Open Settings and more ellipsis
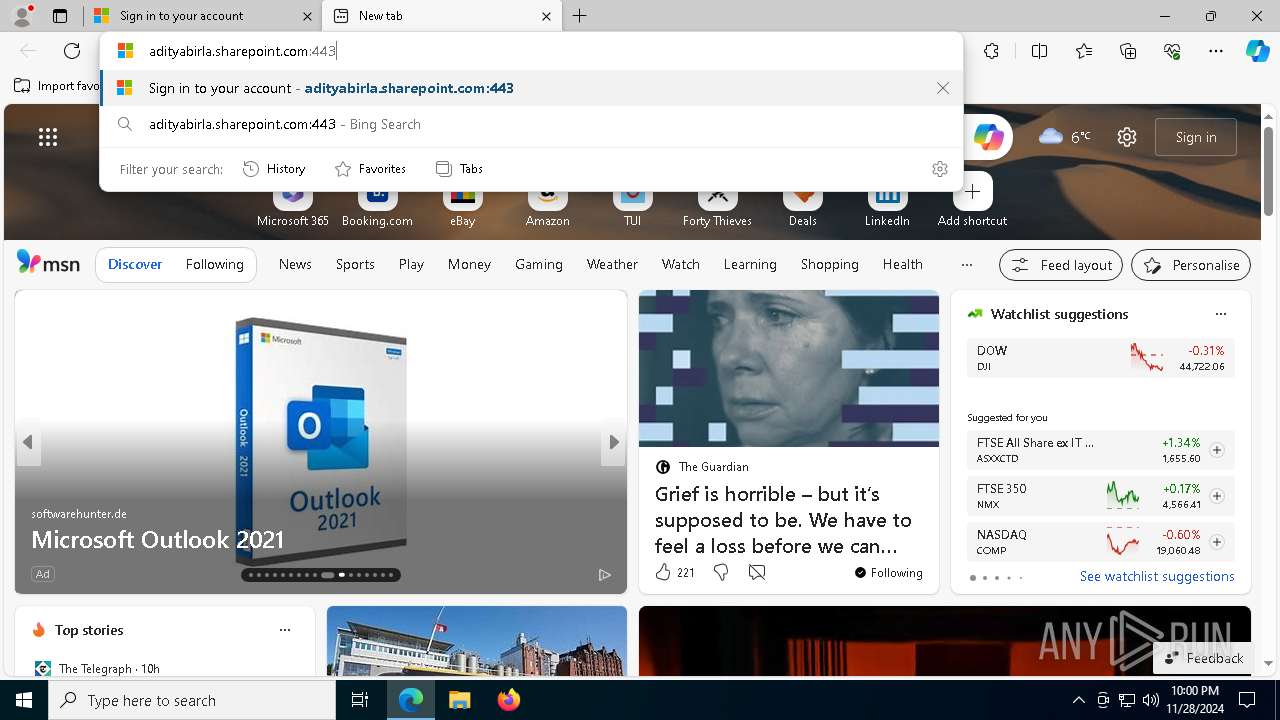1280x720 pixels. point(1216,51)
